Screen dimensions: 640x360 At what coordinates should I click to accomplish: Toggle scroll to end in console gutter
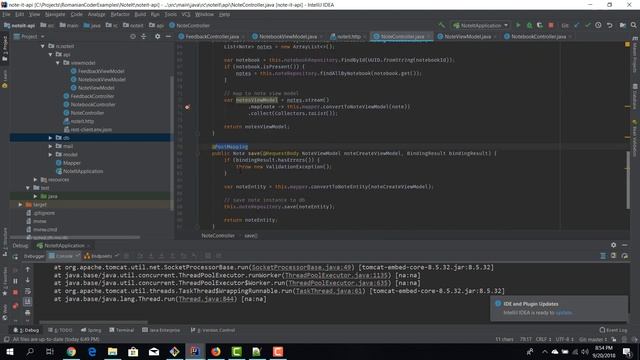27,302
